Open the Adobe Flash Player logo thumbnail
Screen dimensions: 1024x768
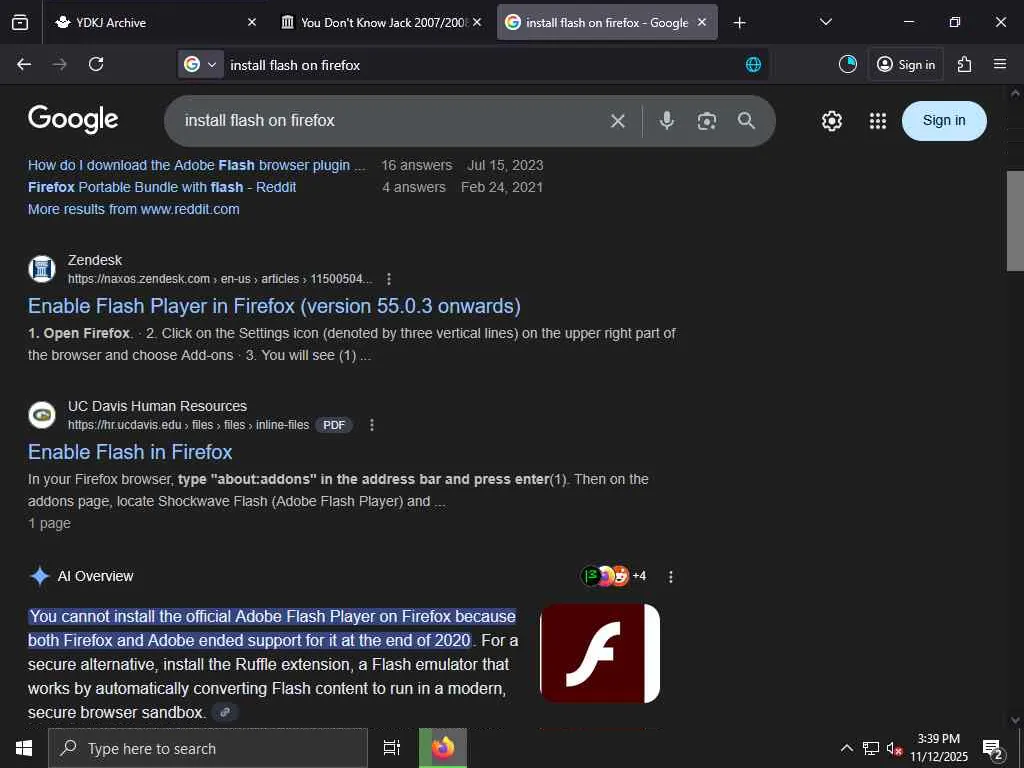pyautogui.click(x=600, y=654)
